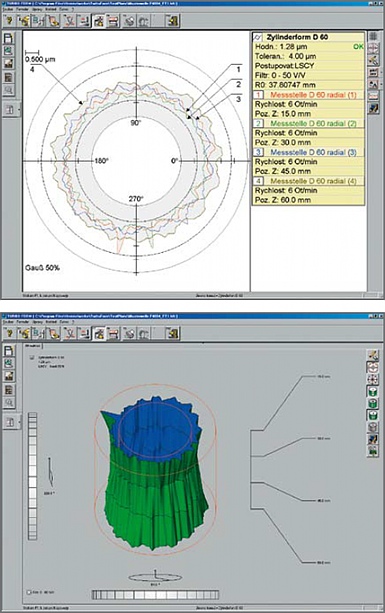The height and width of the screenshot is (613, 385).
Task: Select the tab above the 3D view area
Action: pos(32,346)
